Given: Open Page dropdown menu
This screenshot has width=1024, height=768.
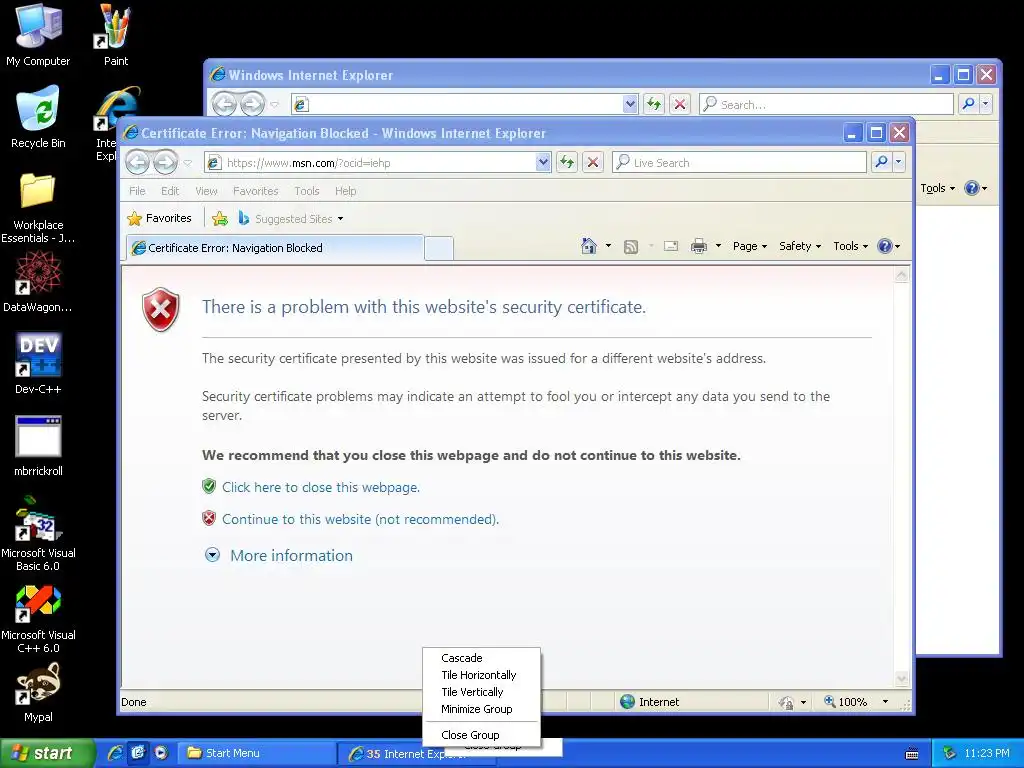Looking at the screenshot, I should tap(749, 246).
